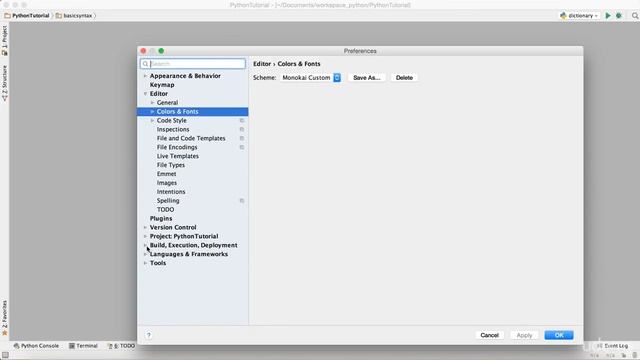Expand the Code Style arrow
The image size is (640, 360).
pyautogui.click(x=152, y=120)
